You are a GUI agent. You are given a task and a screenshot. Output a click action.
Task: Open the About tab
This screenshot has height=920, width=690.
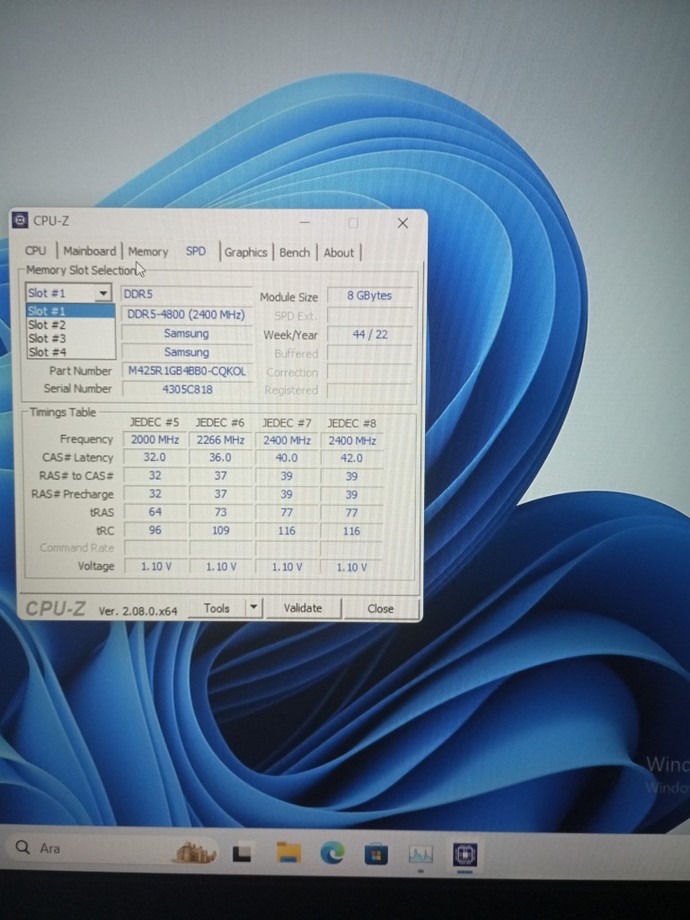tap(339, 253)
